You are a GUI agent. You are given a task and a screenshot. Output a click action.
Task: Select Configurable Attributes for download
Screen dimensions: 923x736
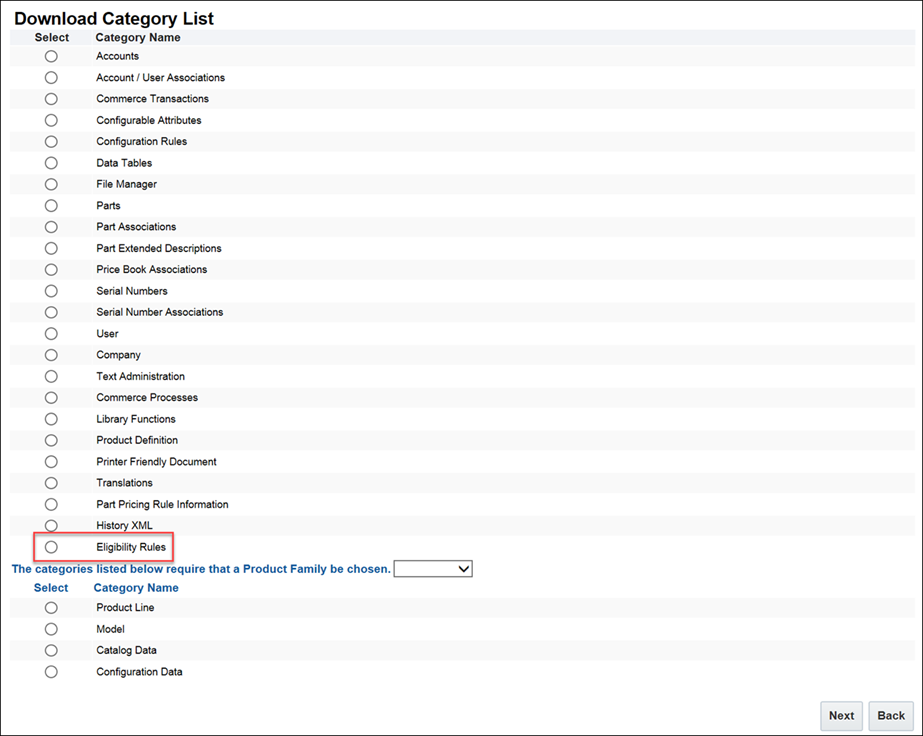(x=51, y=120)
